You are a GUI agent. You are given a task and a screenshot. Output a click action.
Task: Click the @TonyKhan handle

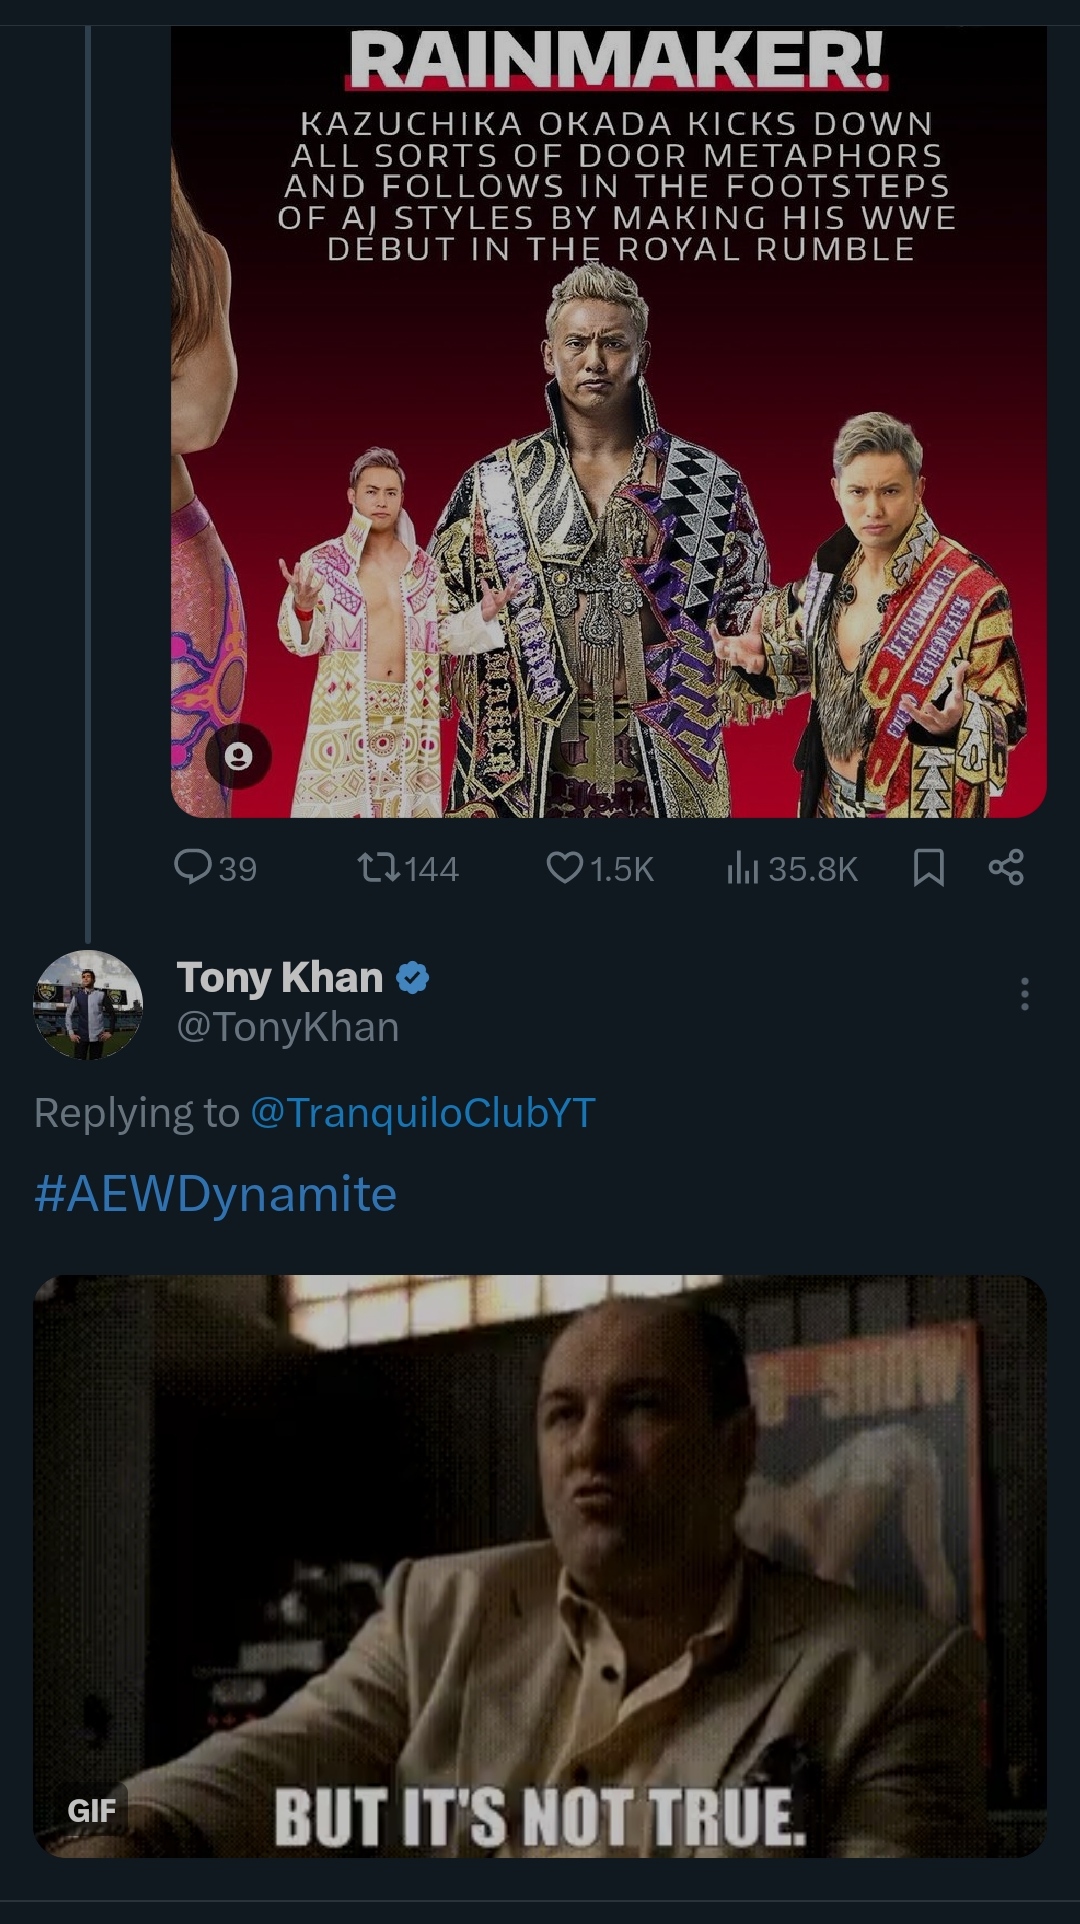288,1027
